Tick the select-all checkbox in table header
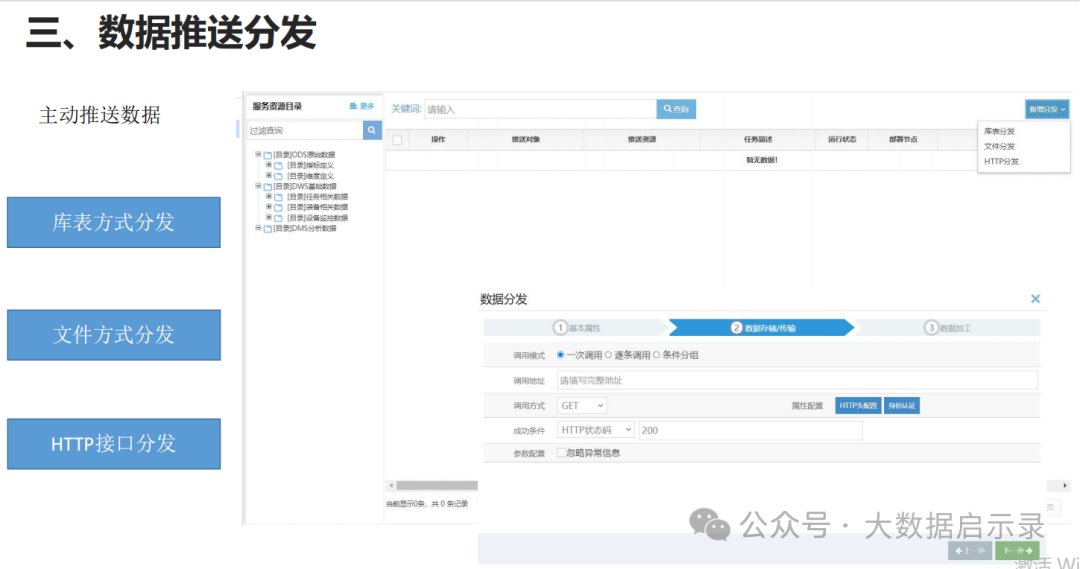Image resolution: width=1080 pixels, height=569 pixels. click(x=397, y=140)
